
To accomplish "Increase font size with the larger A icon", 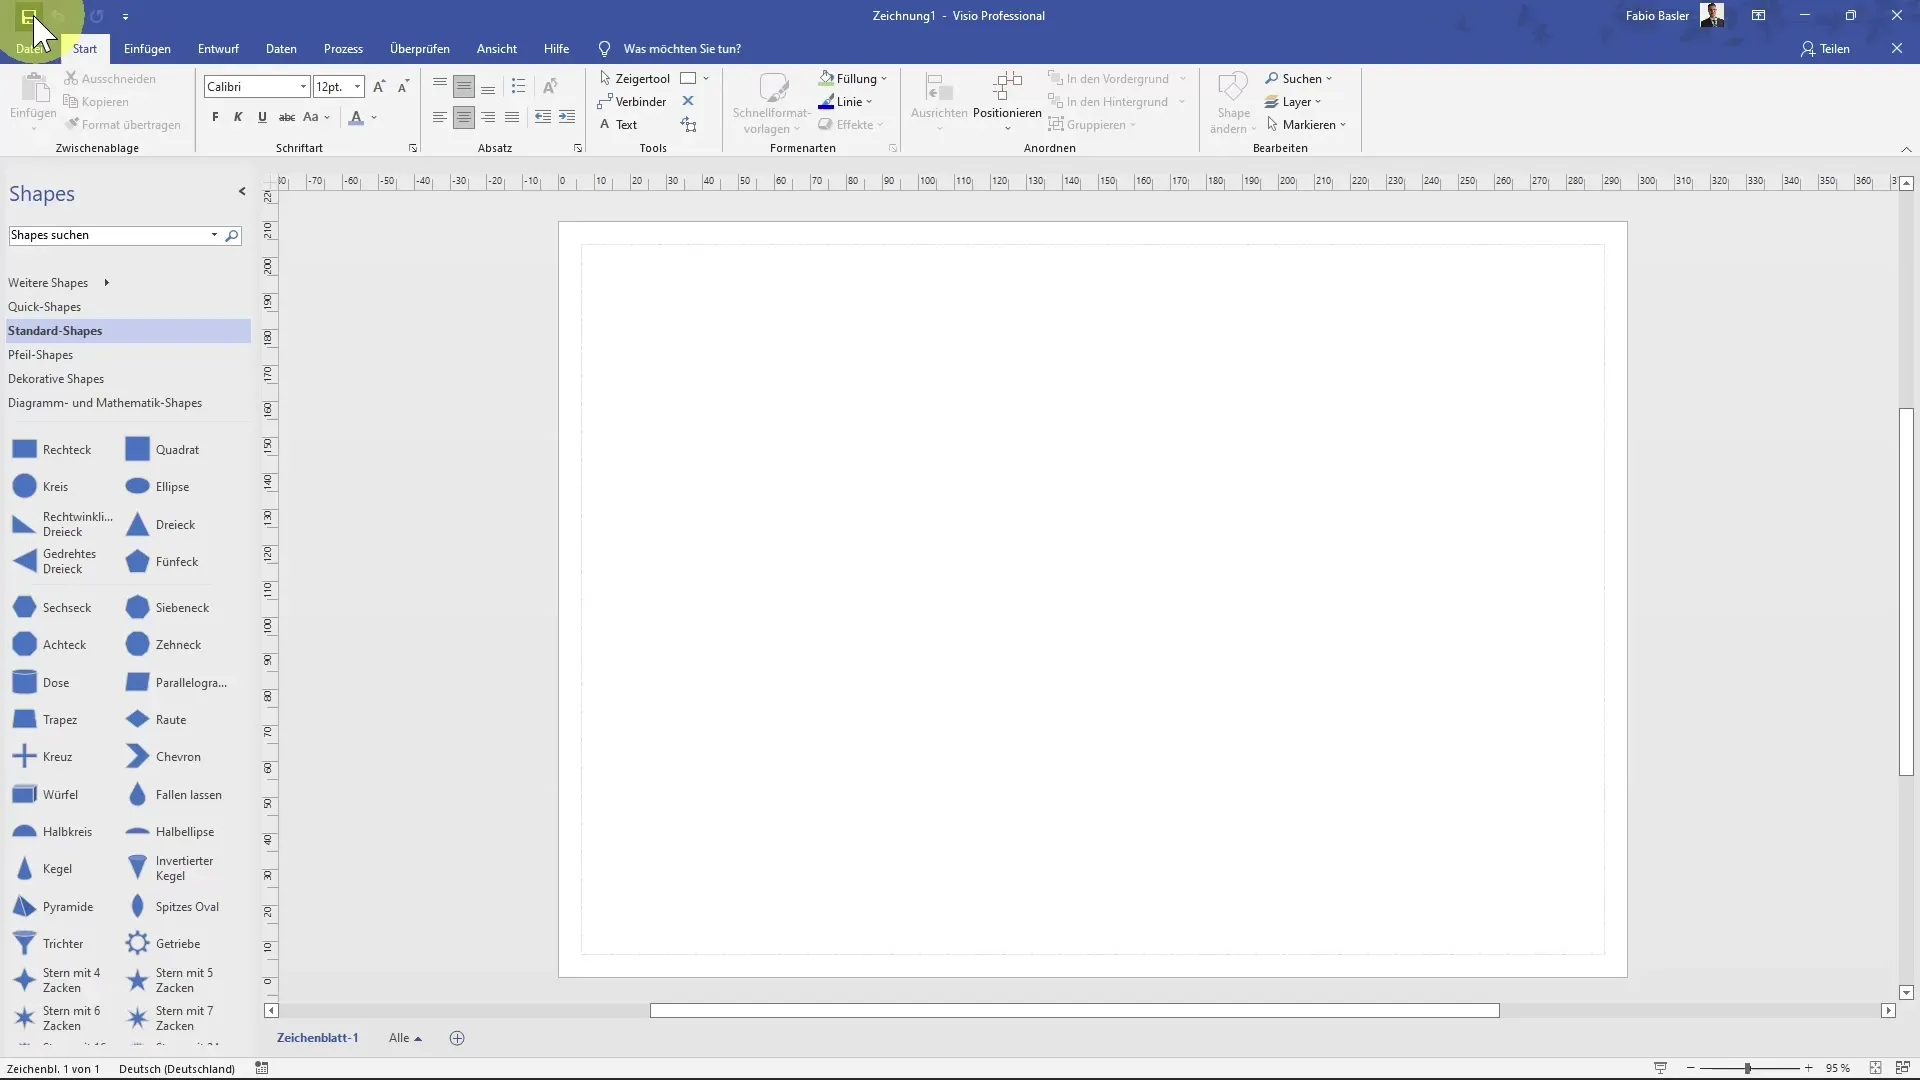I will (379, 87).
